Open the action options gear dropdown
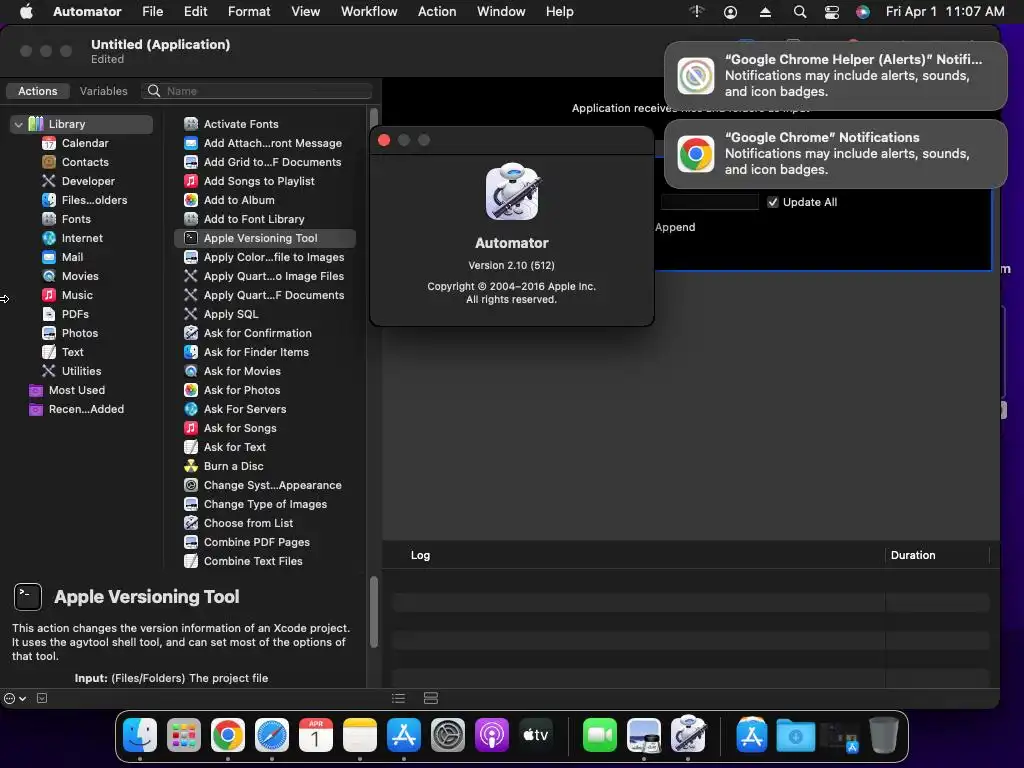Viewport: 1024px width, 768px height. (x=15, y=698)
